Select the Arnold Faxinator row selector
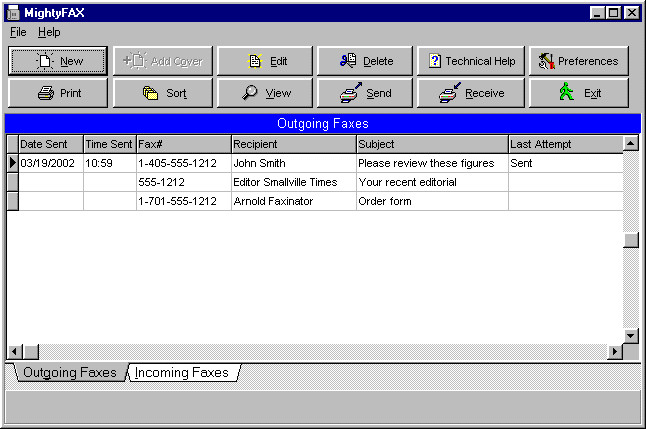The image size is (646, 429). (x=13, y=201)
